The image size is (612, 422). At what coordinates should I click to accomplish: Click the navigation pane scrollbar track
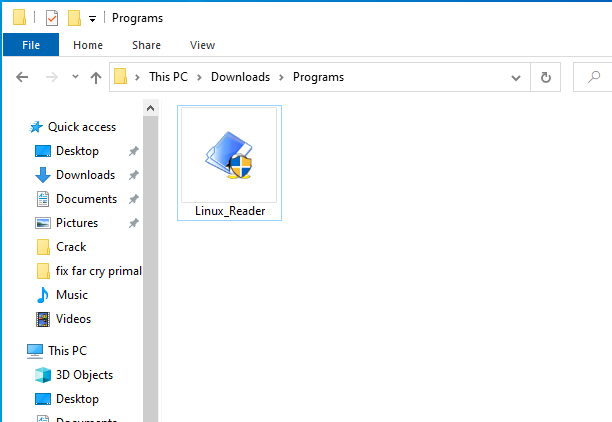pyautogui.click(x=150, y=269)
